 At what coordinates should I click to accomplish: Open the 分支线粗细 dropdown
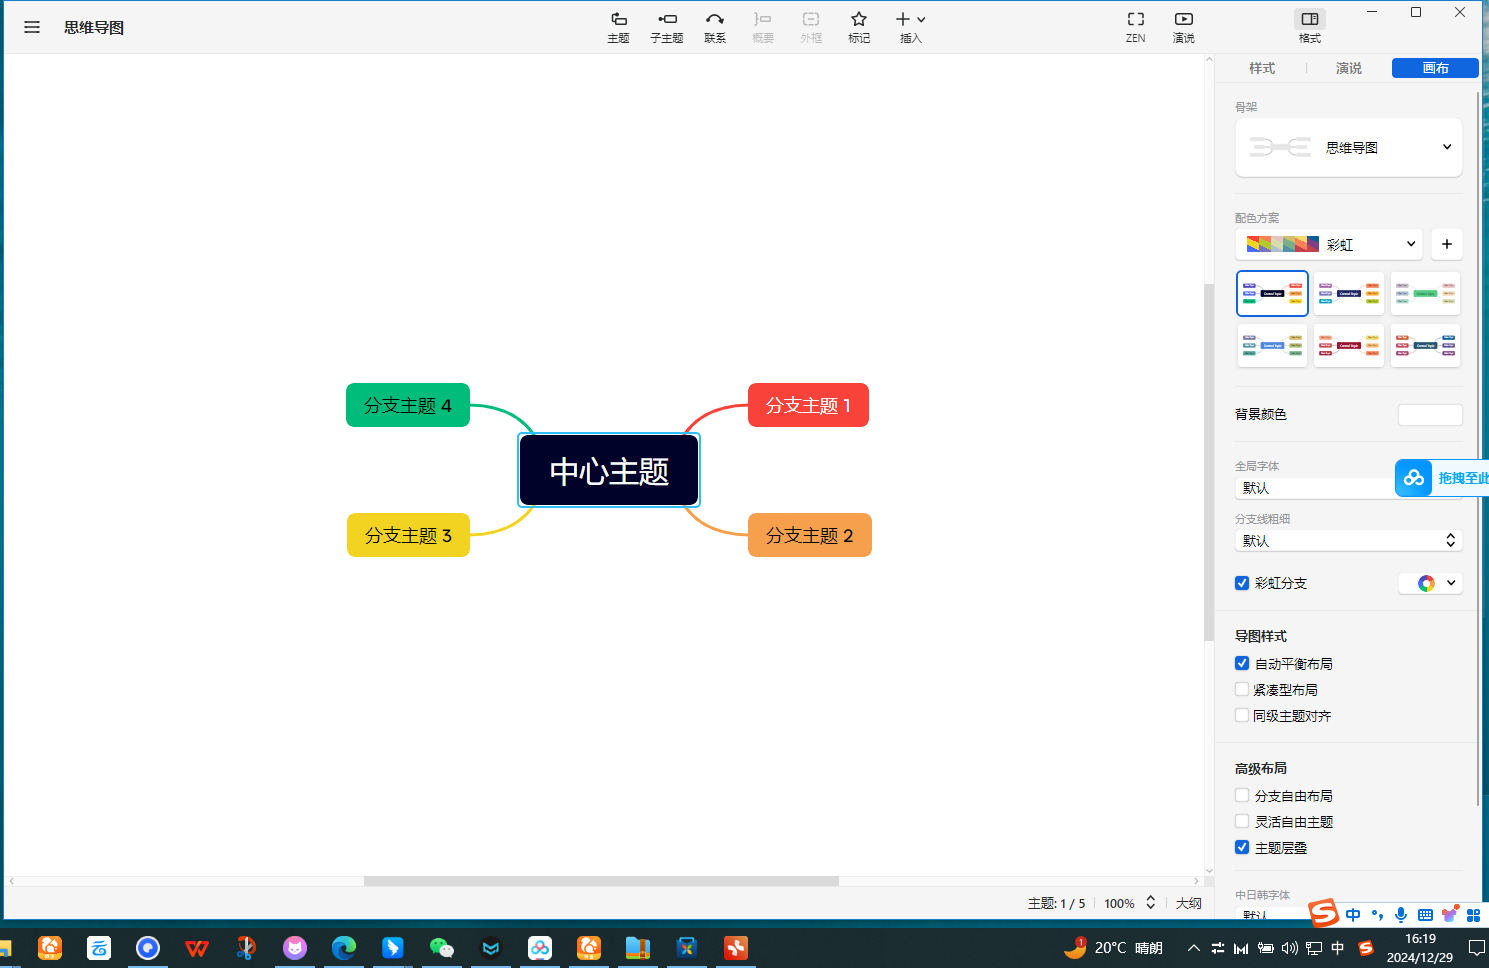click(1349, 540)
